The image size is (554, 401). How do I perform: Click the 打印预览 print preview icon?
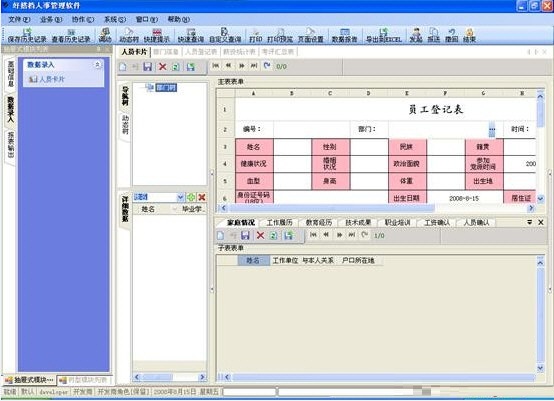(x=280, y=36)
